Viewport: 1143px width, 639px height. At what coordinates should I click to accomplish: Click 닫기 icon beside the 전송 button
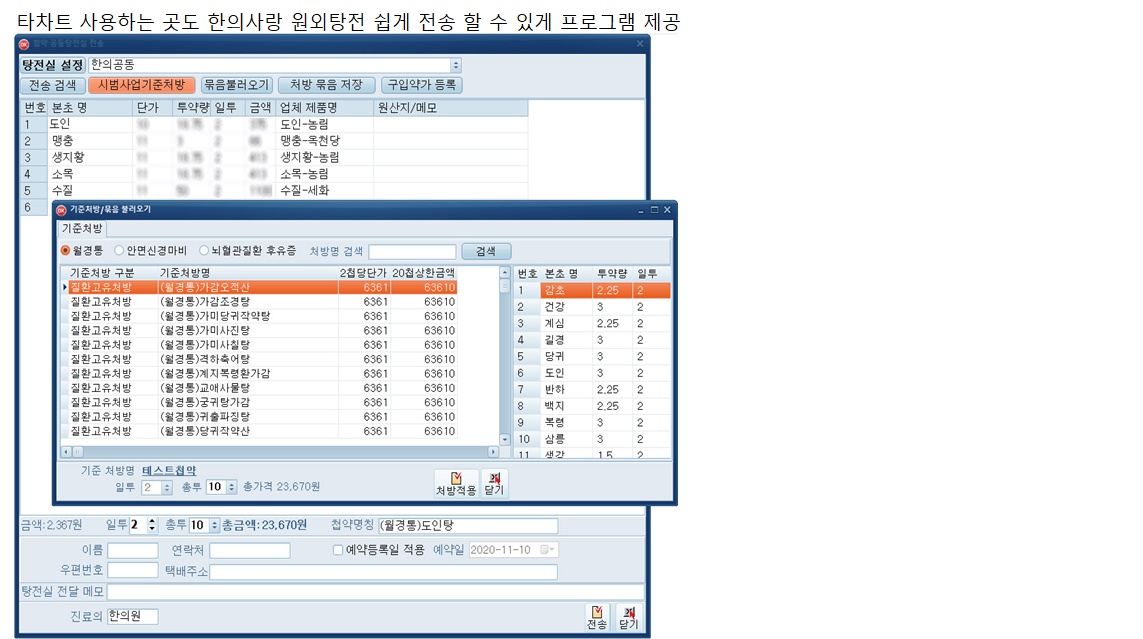click(629, 617)
